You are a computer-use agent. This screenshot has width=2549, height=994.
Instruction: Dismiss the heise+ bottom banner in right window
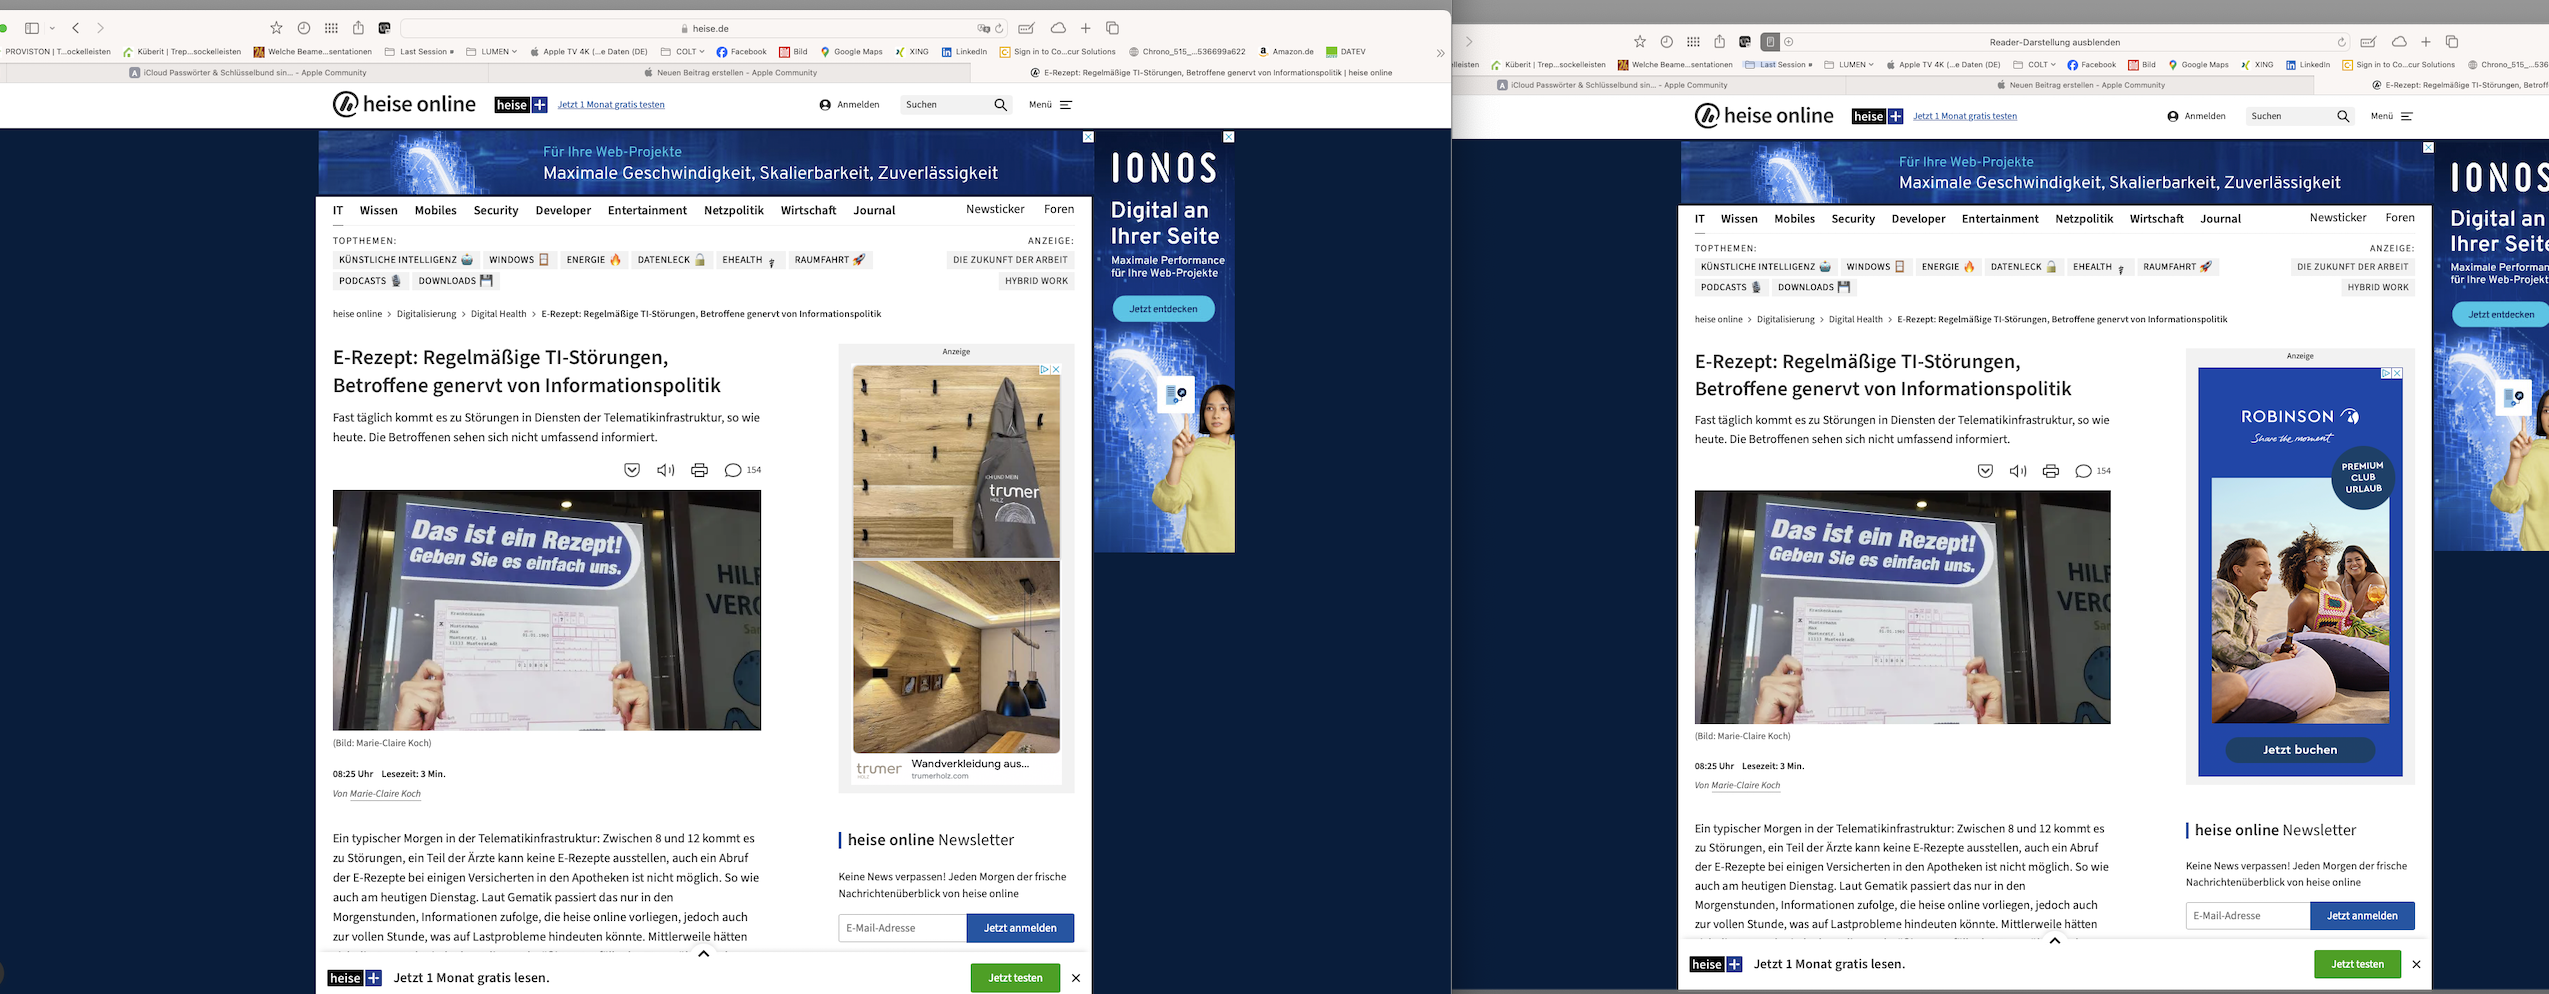(2416, 964)
